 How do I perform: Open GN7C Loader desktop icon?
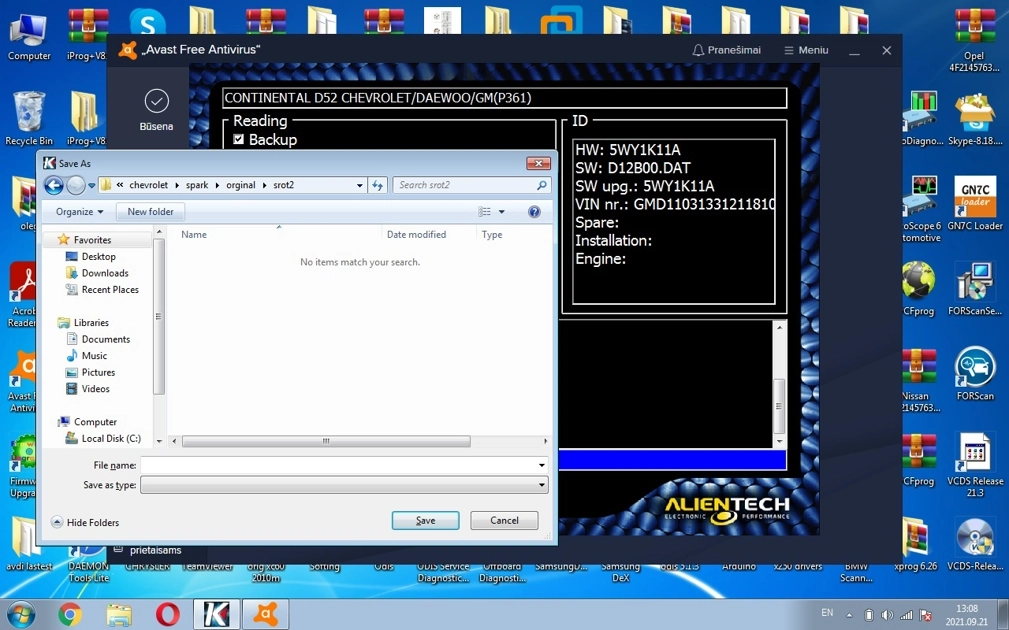pos(975,203)
